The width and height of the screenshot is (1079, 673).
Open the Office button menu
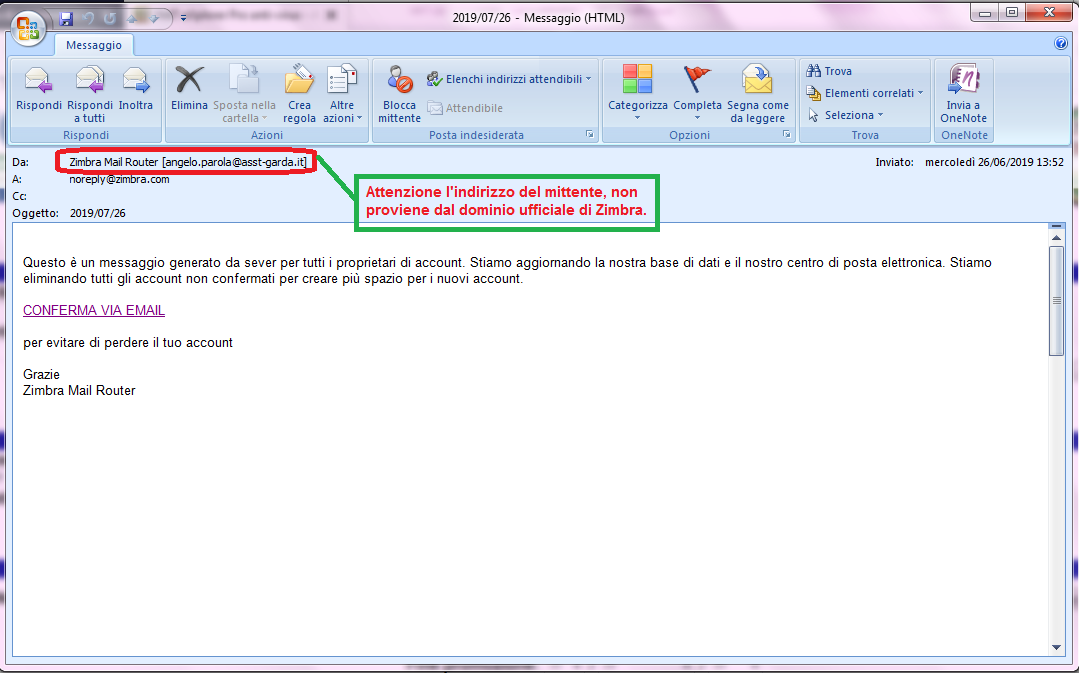coord(28,28)
